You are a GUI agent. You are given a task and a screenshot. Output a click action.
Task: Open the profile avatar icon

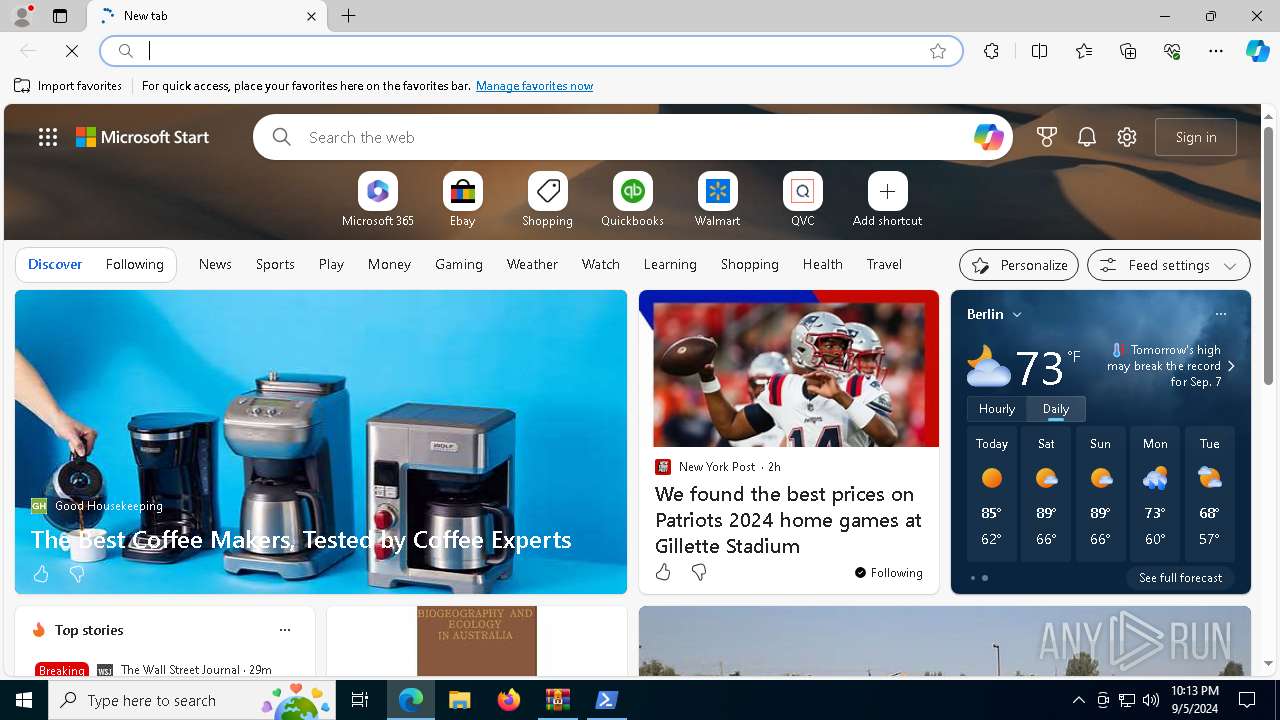tap(21, 16)
